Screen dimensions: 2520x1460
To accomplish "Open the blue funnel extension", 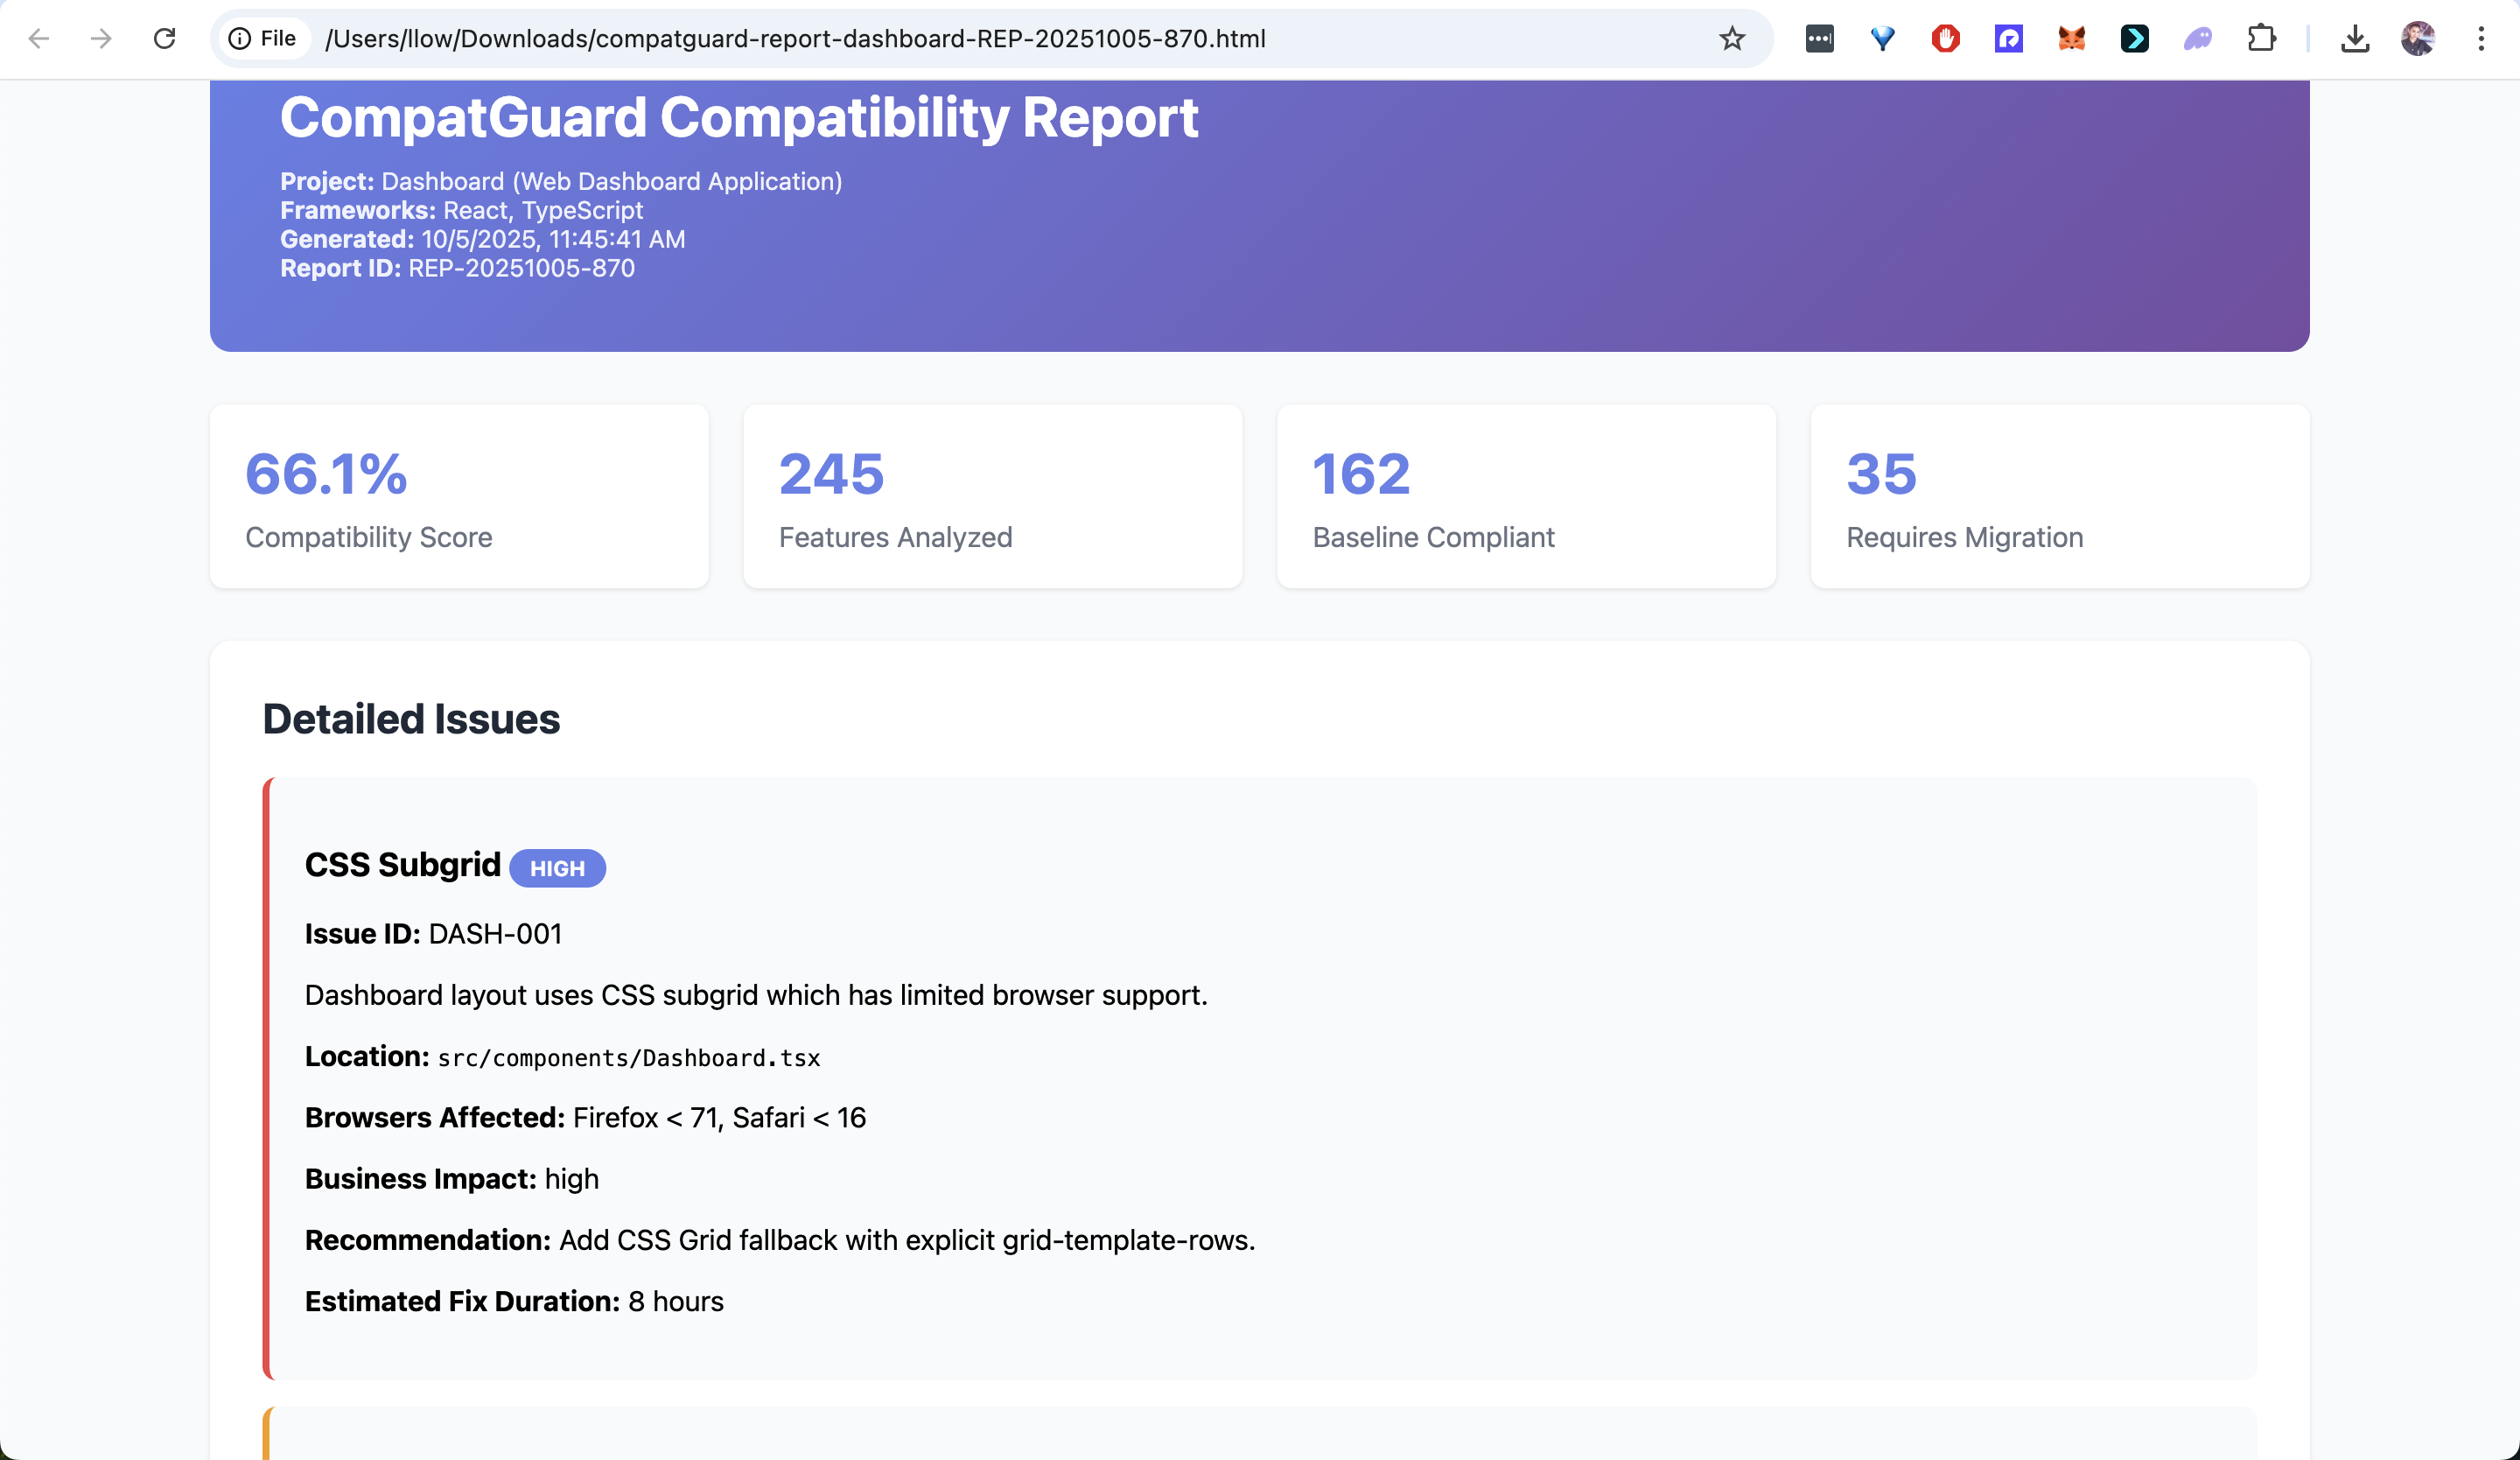I will (x=1882, y=39).
